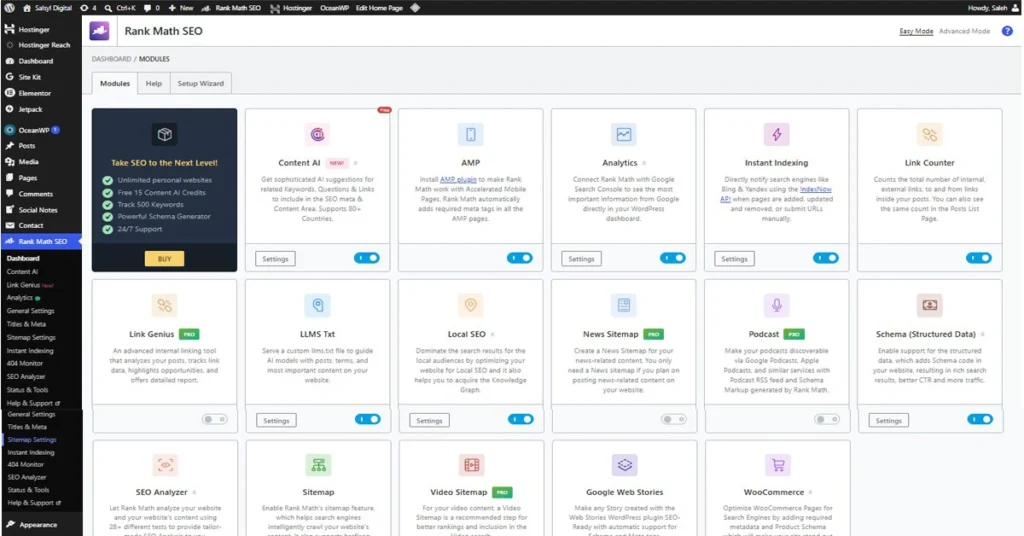Screen dimensions: 1024x536
Task: Click the updates counter in admin bar
Action: pos(88,8)
